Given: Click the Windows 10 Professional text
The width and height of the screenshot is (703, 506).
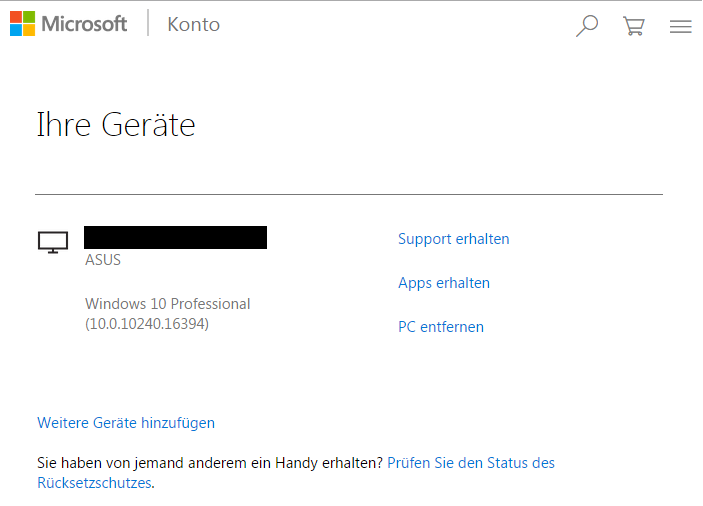Looking at the screenshot, I should 168,304.
